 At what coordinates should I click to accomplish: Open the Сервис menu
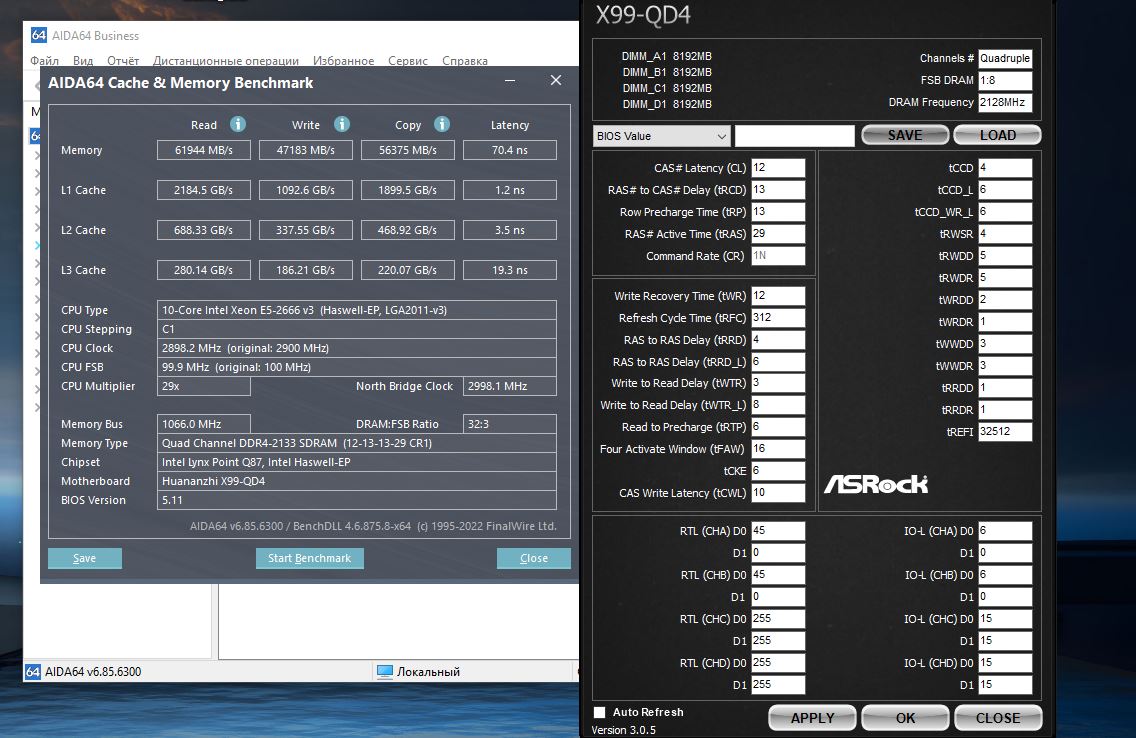(x=408, y=61)
